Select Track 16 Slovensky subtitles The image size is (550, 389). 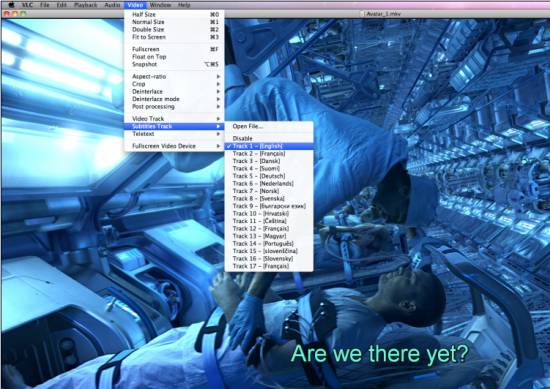[x=269, y=259]
